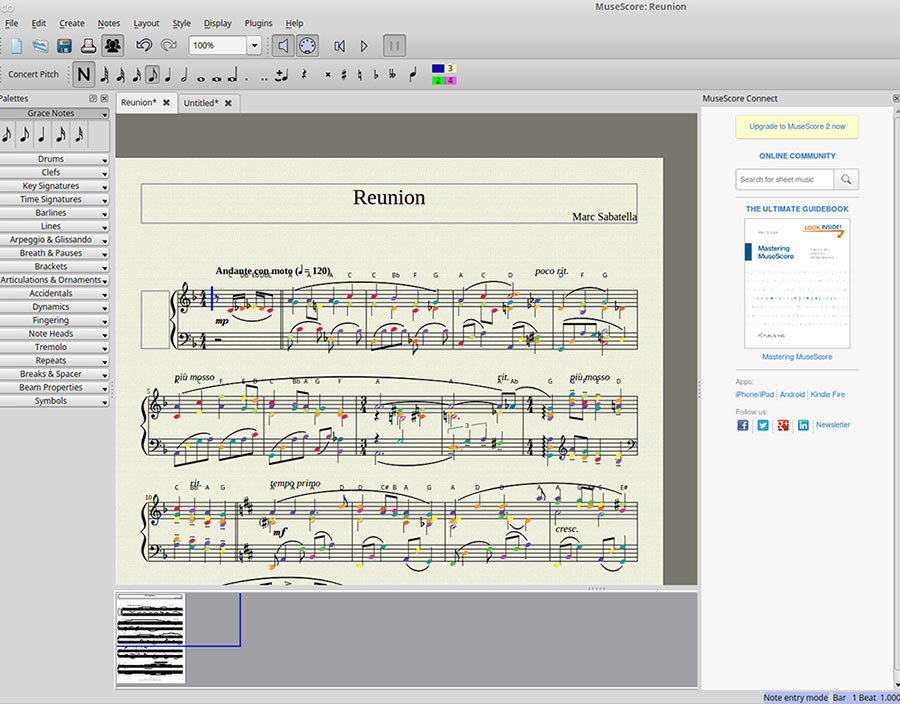Toggle the Concert Pitch button
The image size is (900, 704).
tap(33, 75)
